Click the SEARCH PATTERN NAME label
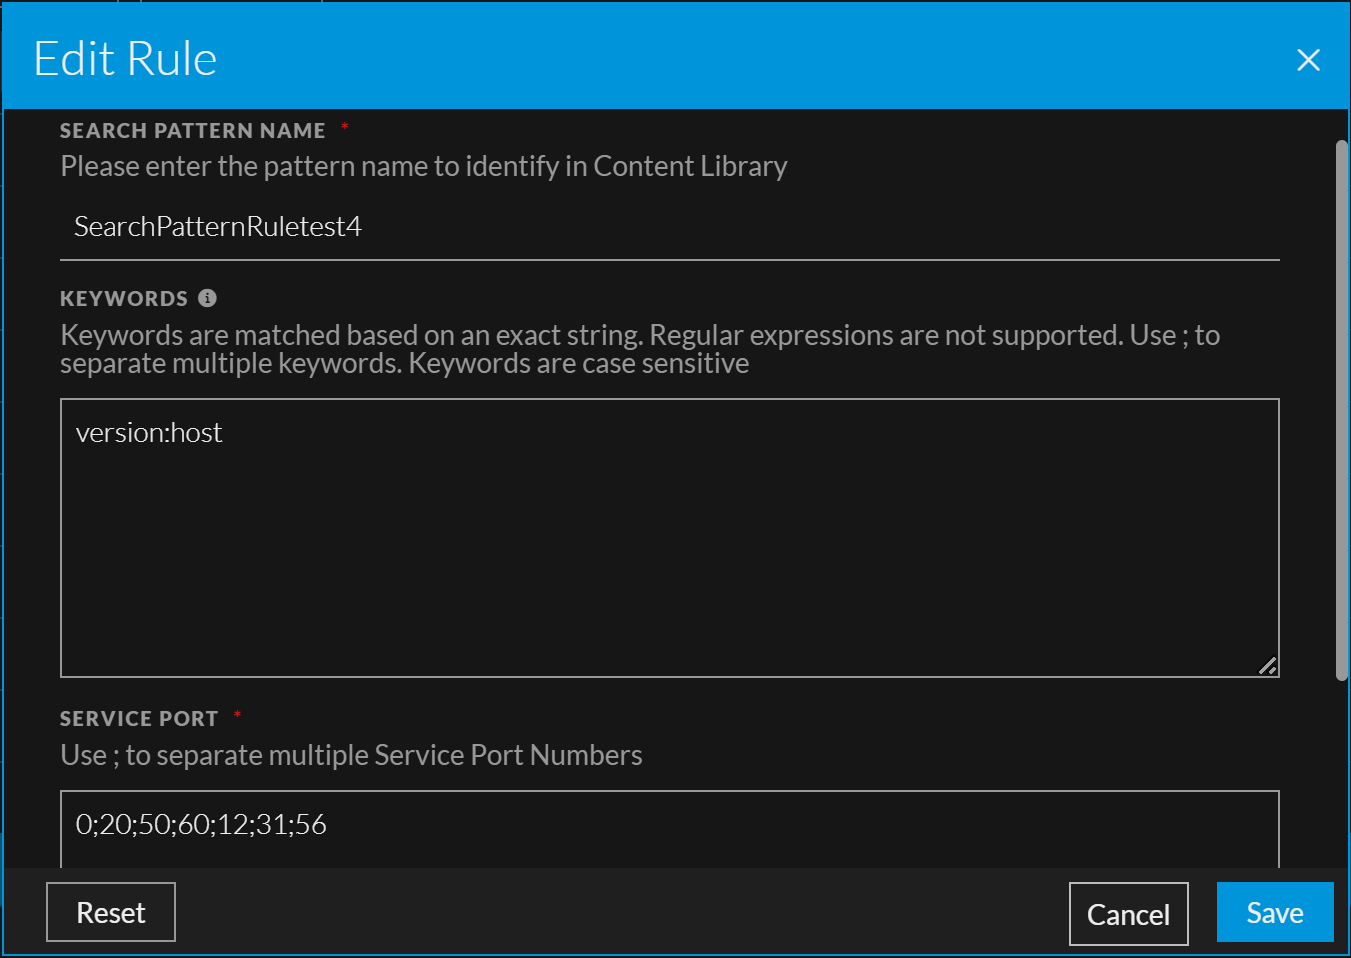 192,131
